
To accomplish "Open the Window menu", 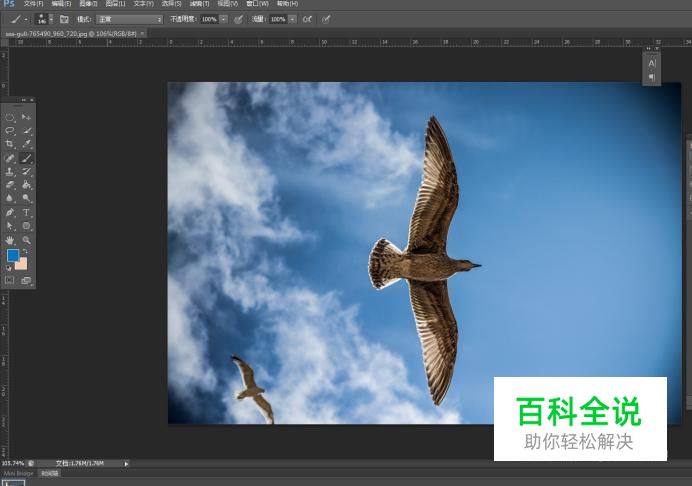I will point(257,4).
